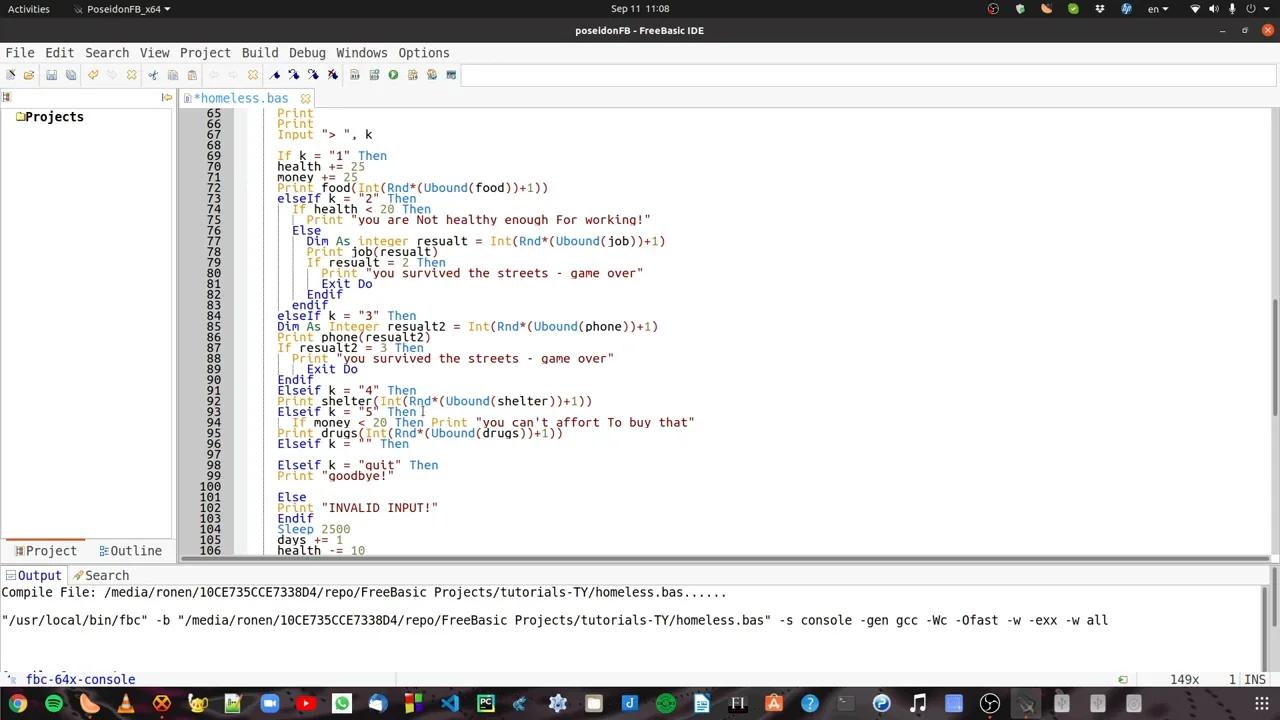Open the Debug menu
Viewport: 1280px width, 720px height.
coord(307,52)
